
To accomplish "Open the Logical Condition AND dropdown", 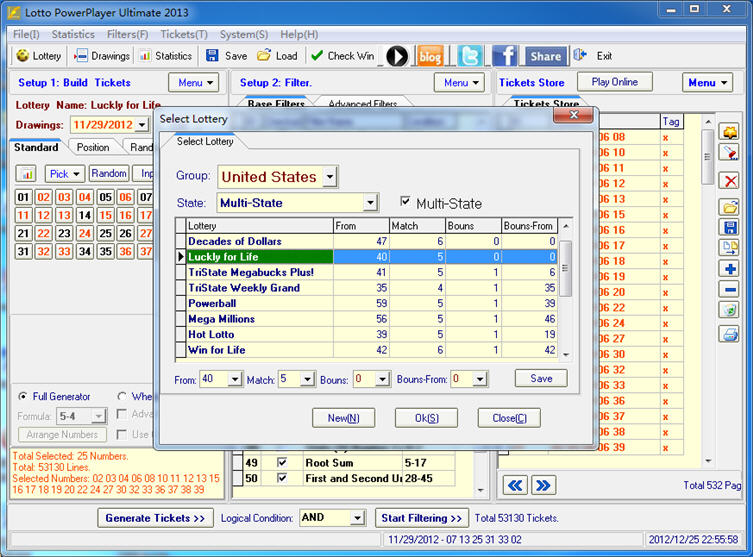I will (357, 518).
